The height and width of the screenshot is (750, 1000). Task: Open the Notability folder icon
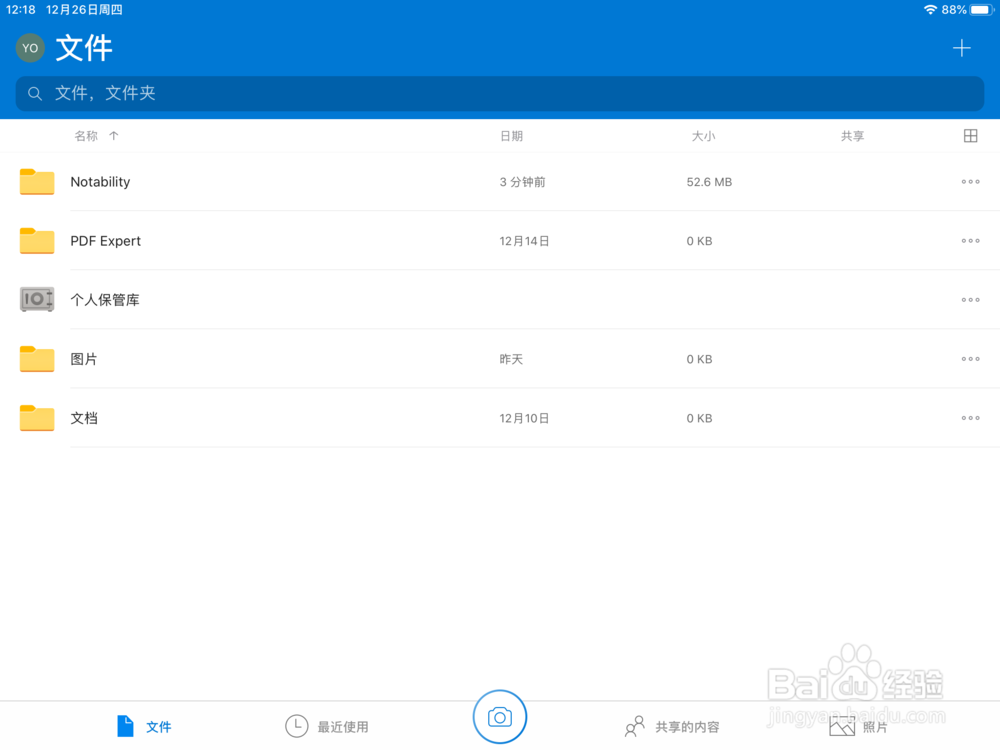[x=37, y=182]
